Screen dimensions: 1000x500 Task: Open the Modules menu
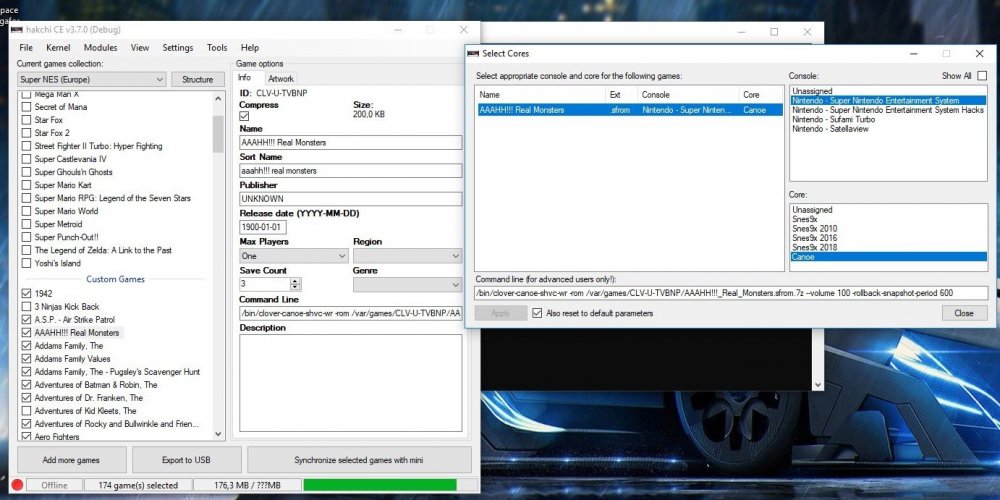point(100,47)
